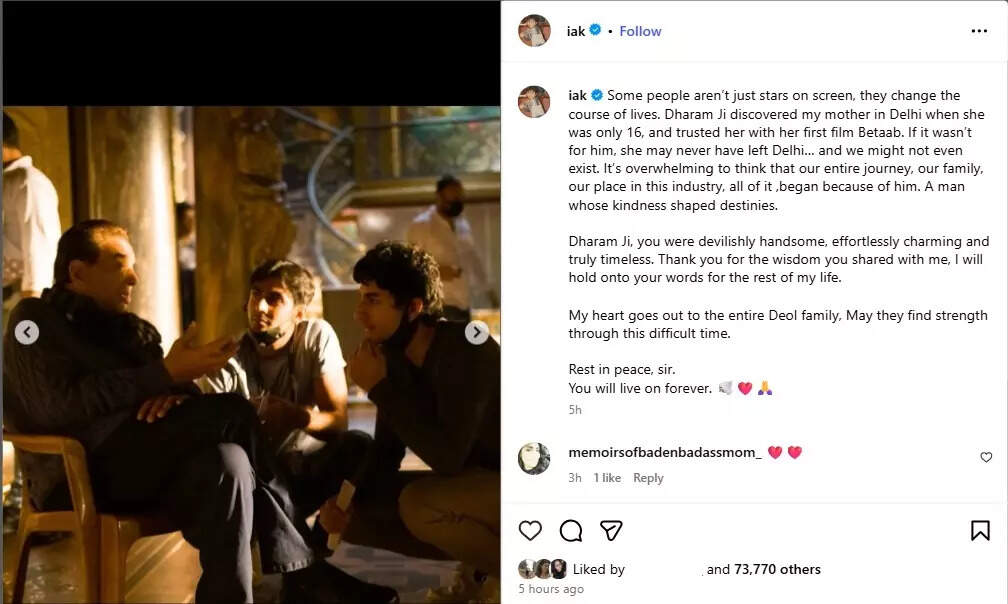Click the iak avatar beside the caption
The width and height of the screenshot is (1008, 604).
point(534,101)
